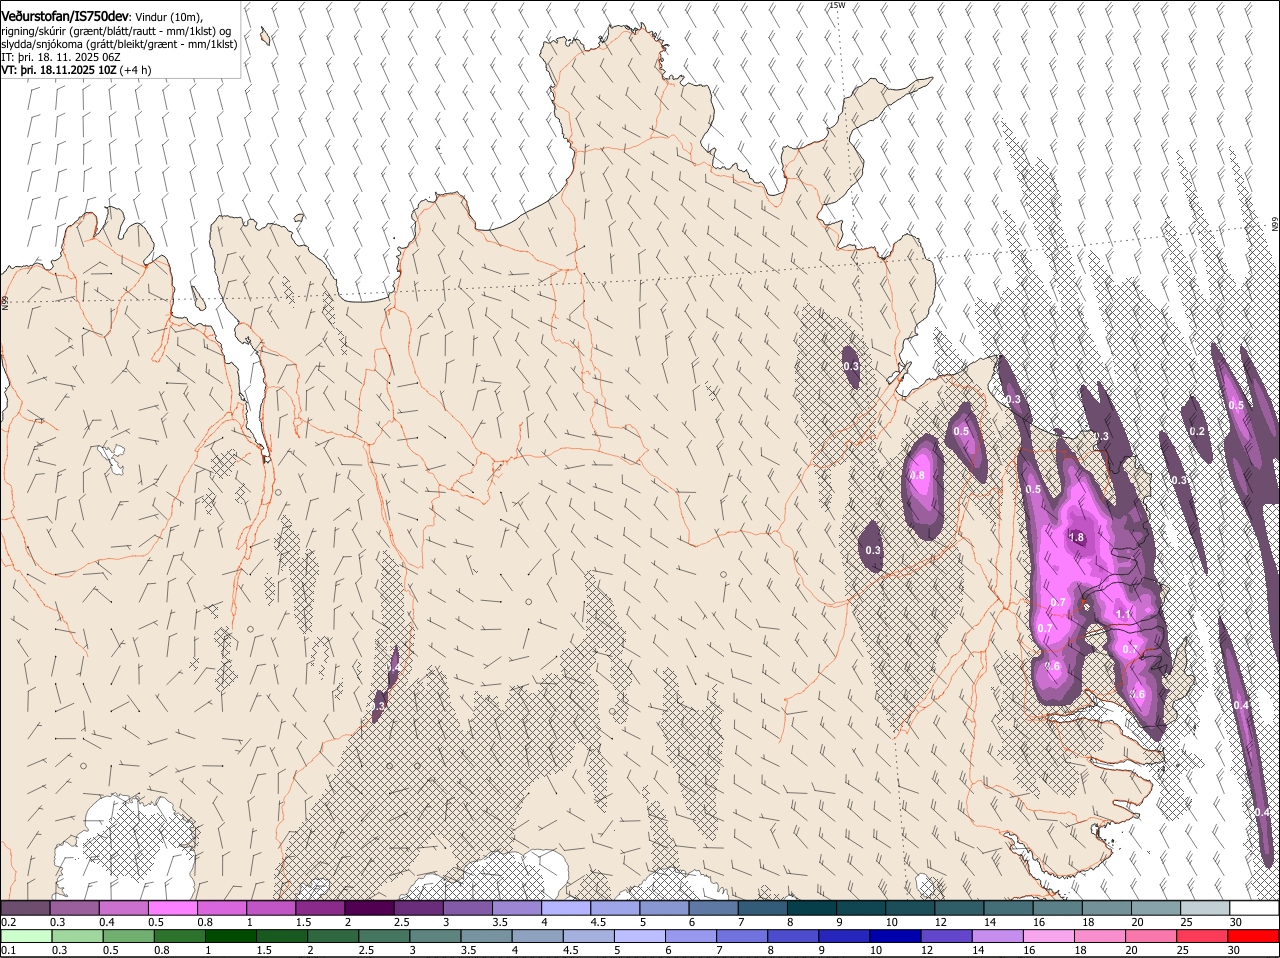Image resolution: width=1280 pixels, height=958 pixels.
Task: Pick the upper legend swatch starting at 0.8
Action: click(x=222, y=908)
